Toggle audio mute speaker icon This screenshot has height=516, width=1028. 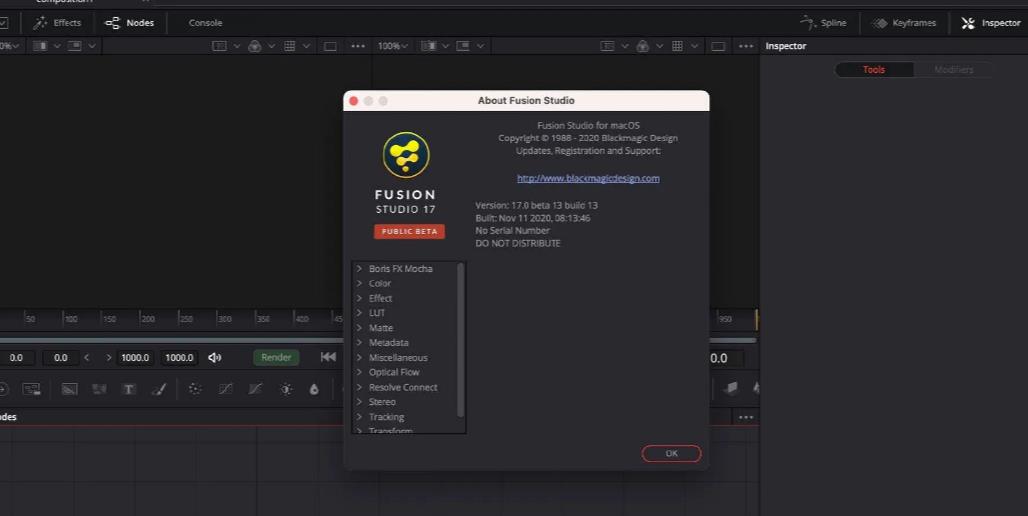pos(214,357)
